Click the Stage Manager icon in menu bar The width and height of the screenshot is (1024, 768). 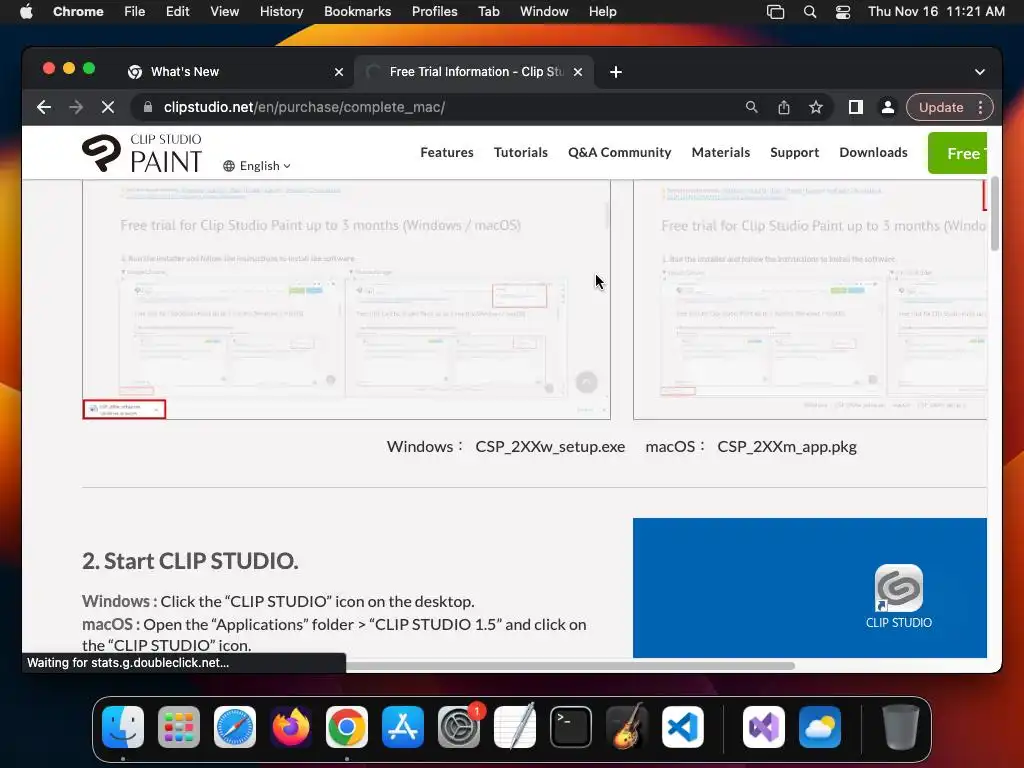pos(775,11)
